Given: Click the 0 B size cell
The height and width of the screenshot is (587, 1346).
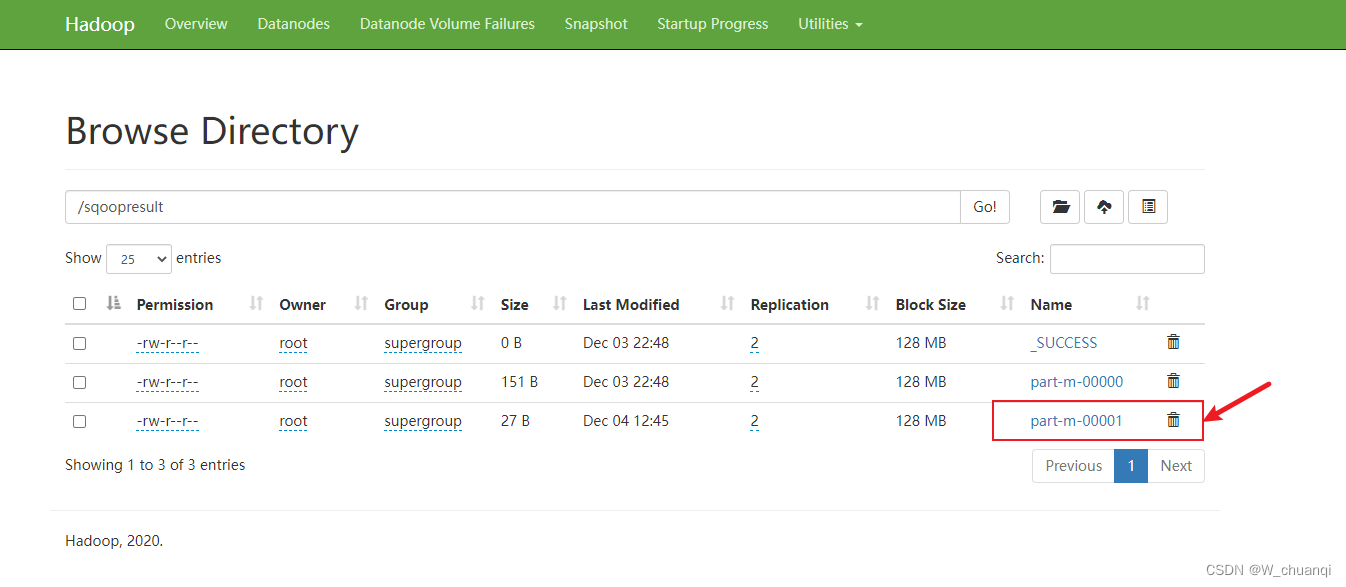Looking at the screenshot, I should click(x=511, y=342).
